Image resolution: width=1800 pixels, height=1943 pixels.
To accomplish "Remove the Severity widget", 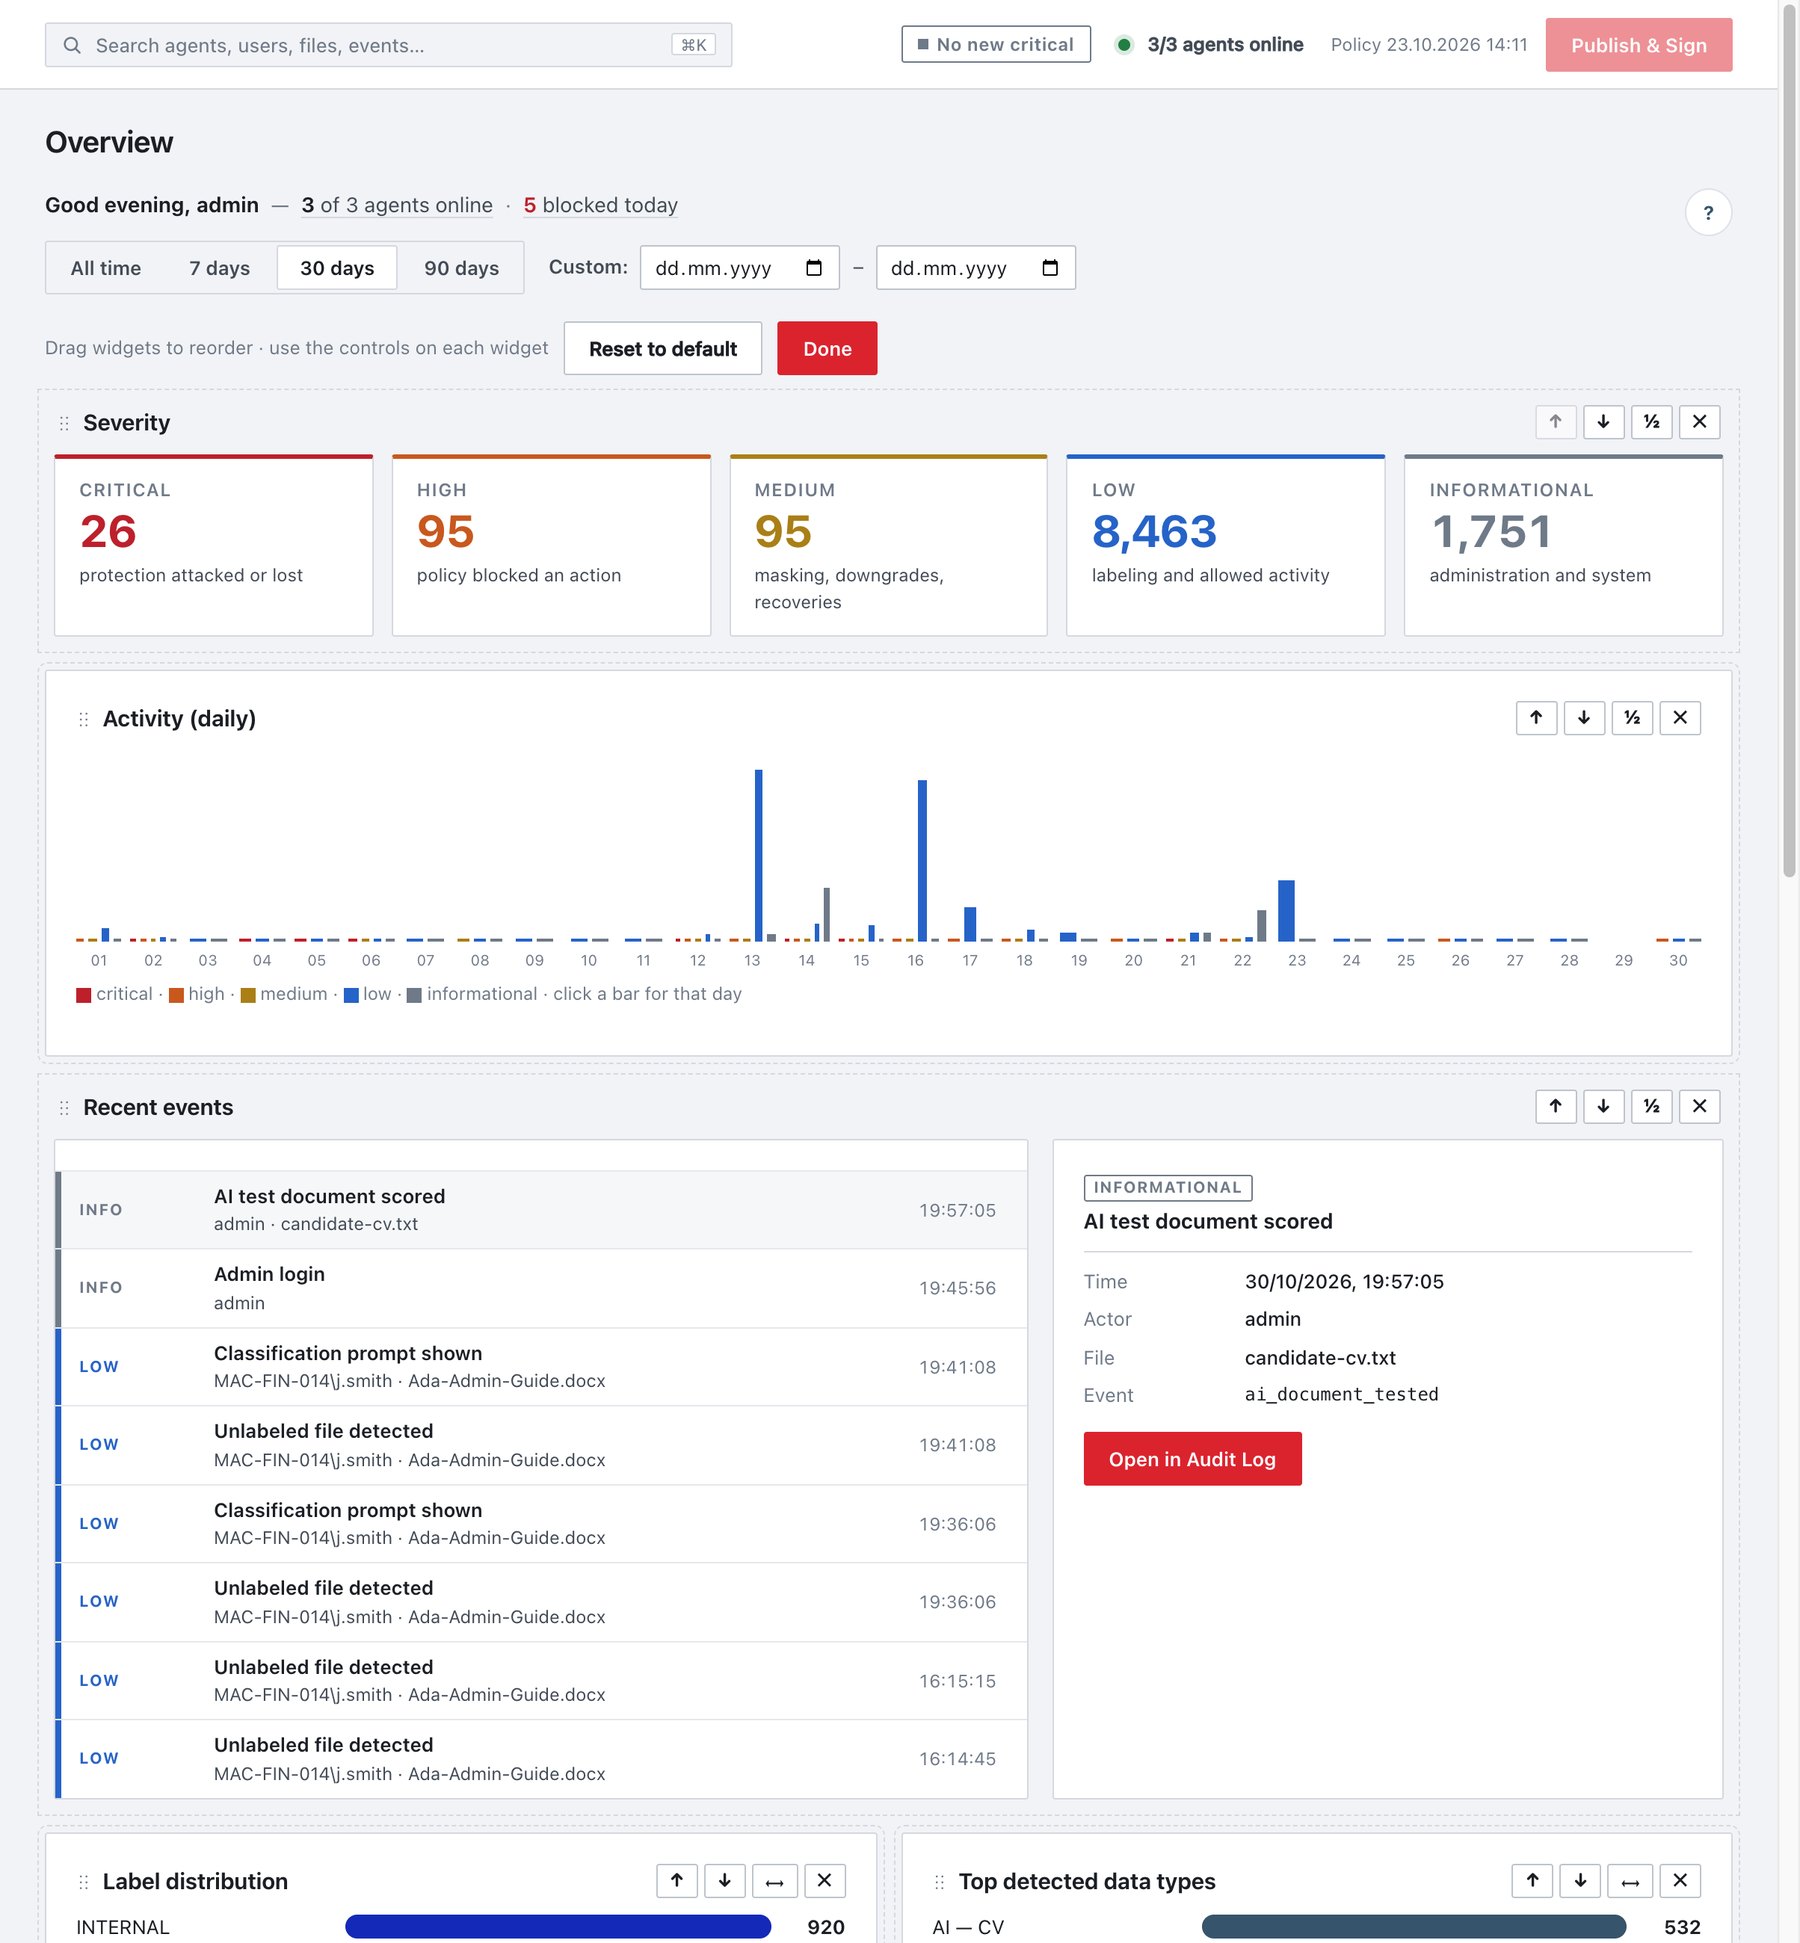I will tap(1699, 422).
